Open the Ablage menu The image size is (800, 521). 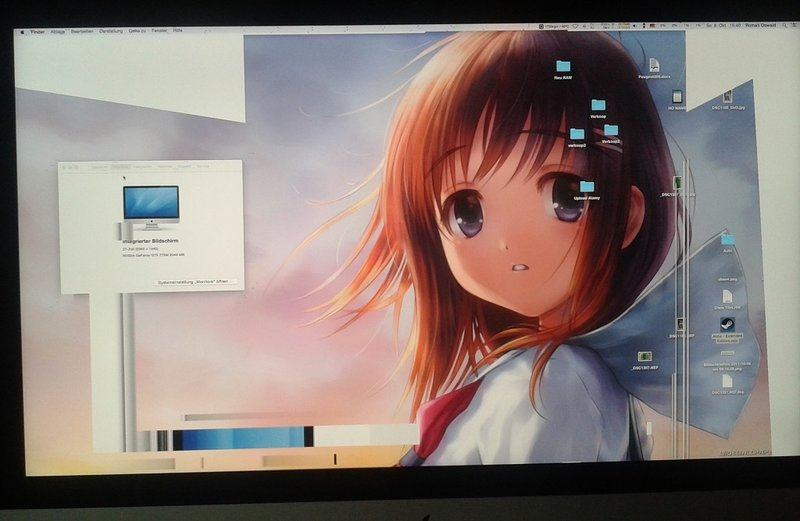click(x=58, y=32)
